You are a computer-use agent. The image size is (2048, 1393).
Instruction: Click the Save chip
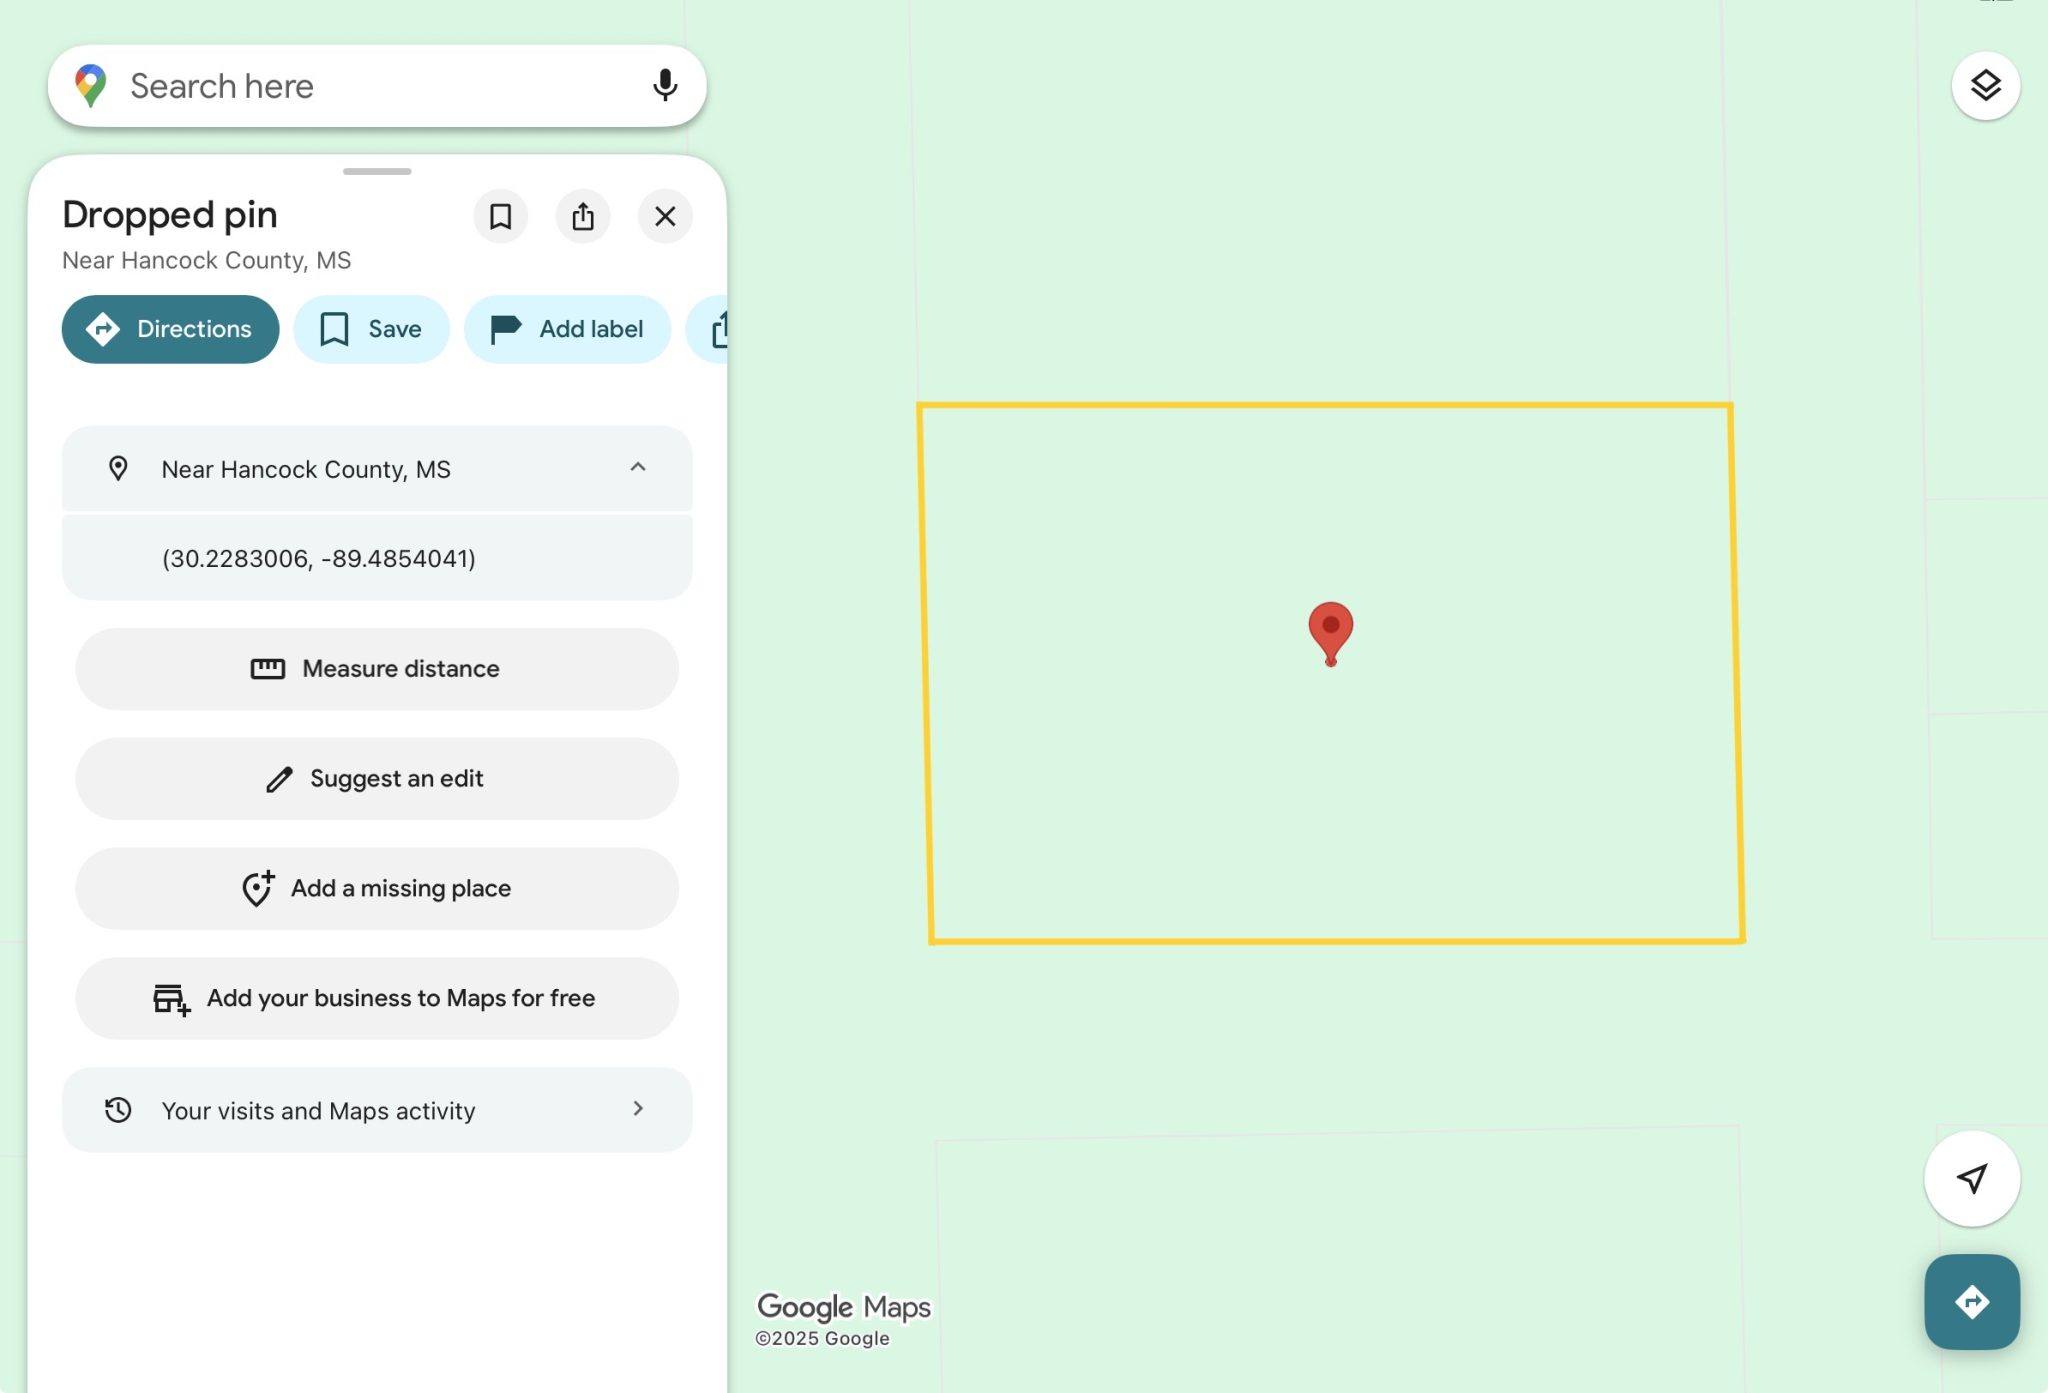point(371,329)
